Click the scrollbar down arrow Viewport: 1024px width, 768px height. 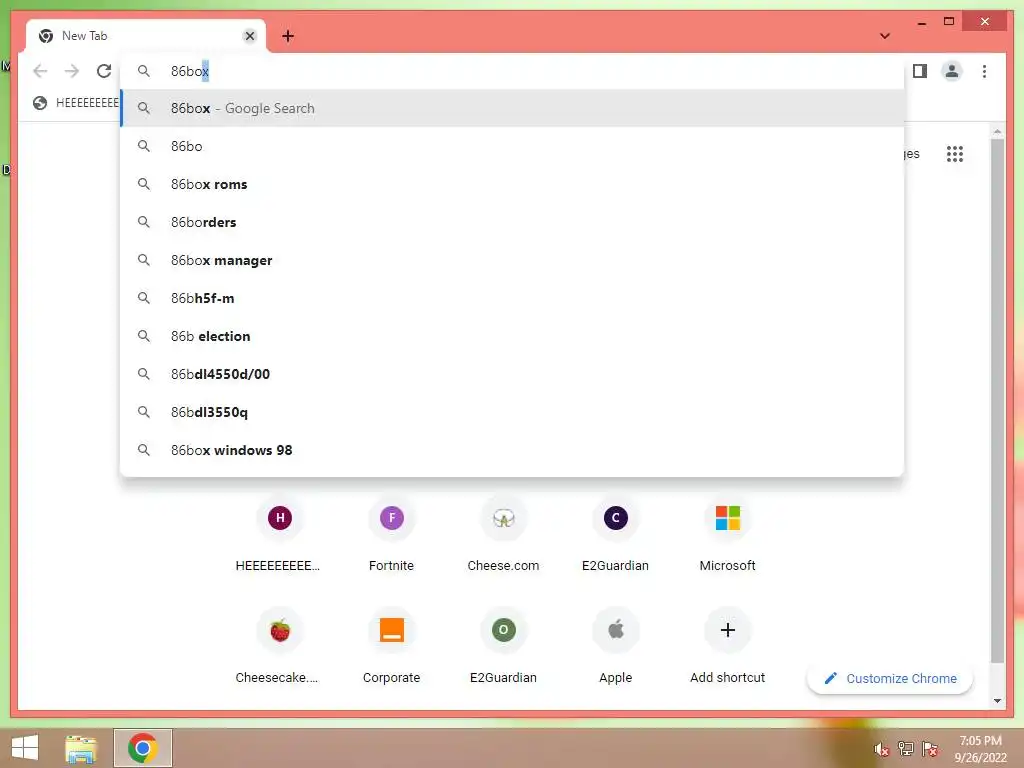click(x=997, y=701)
